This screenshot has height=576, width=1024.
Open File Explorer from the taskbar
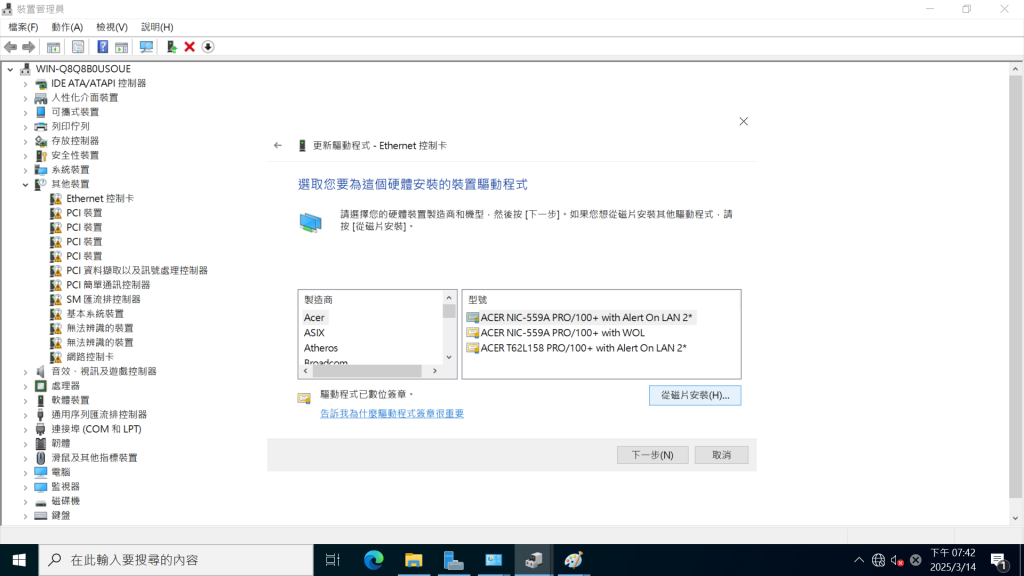click(x=413, y=560)
